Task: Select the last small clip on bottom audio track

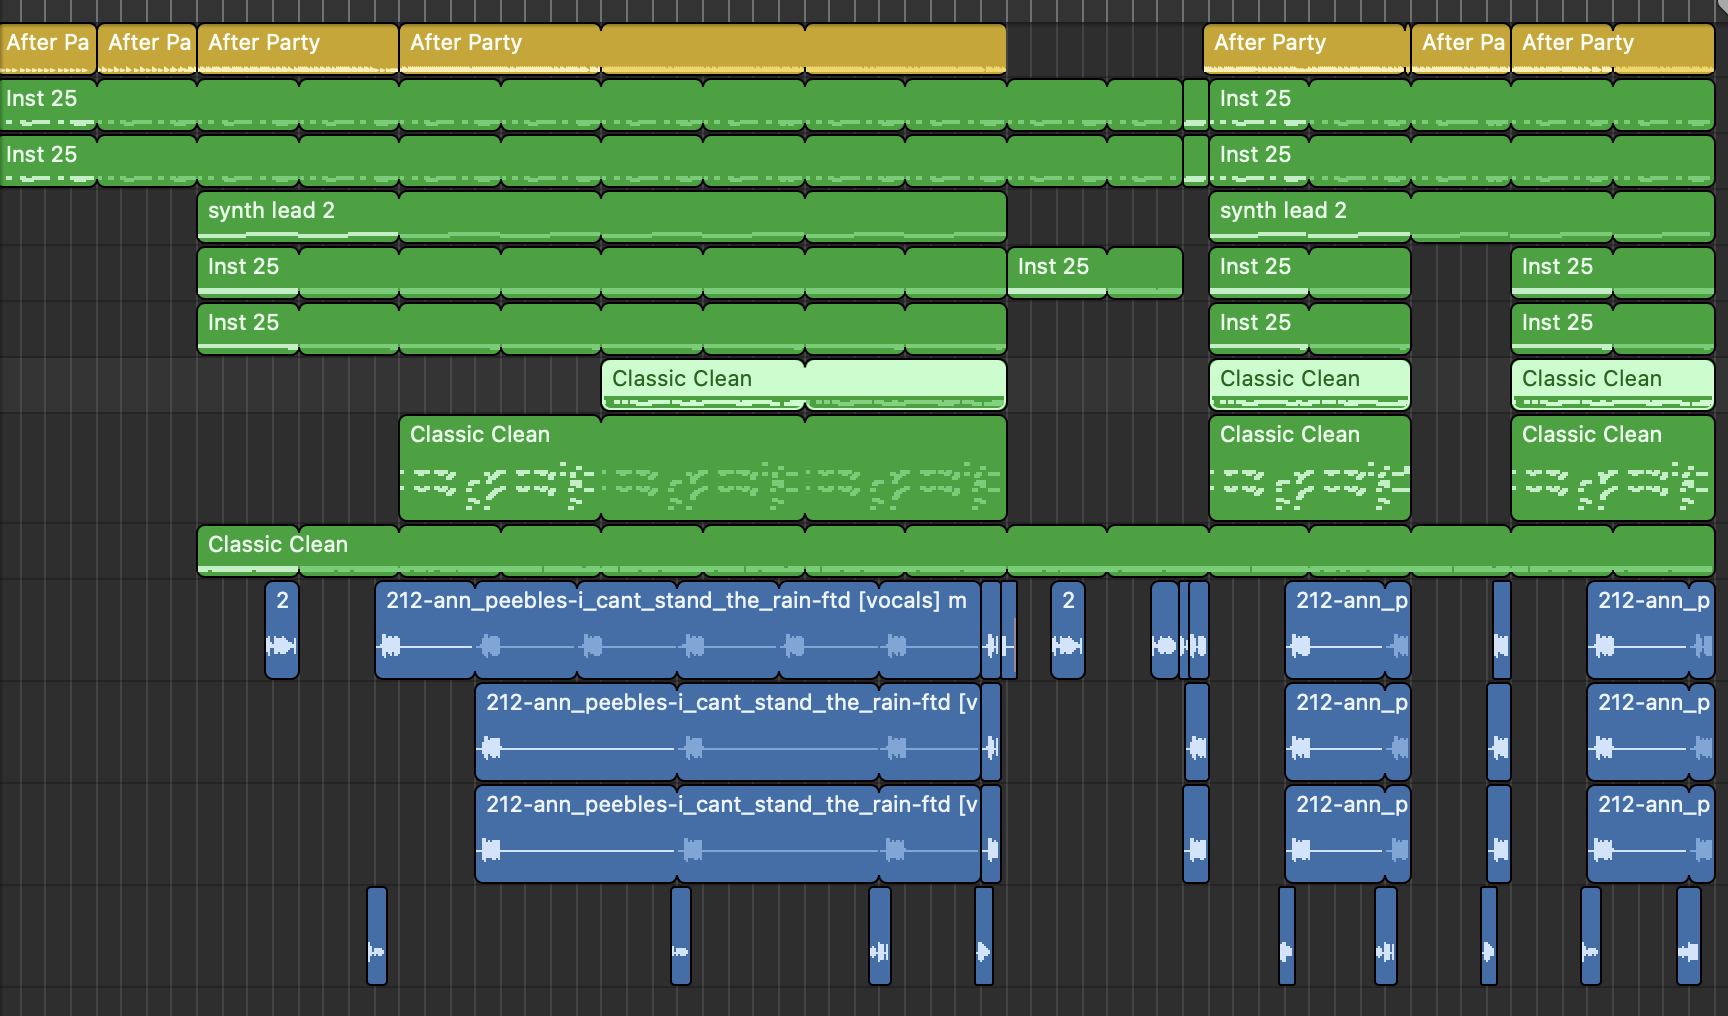Action: (x=1689, y=936)
